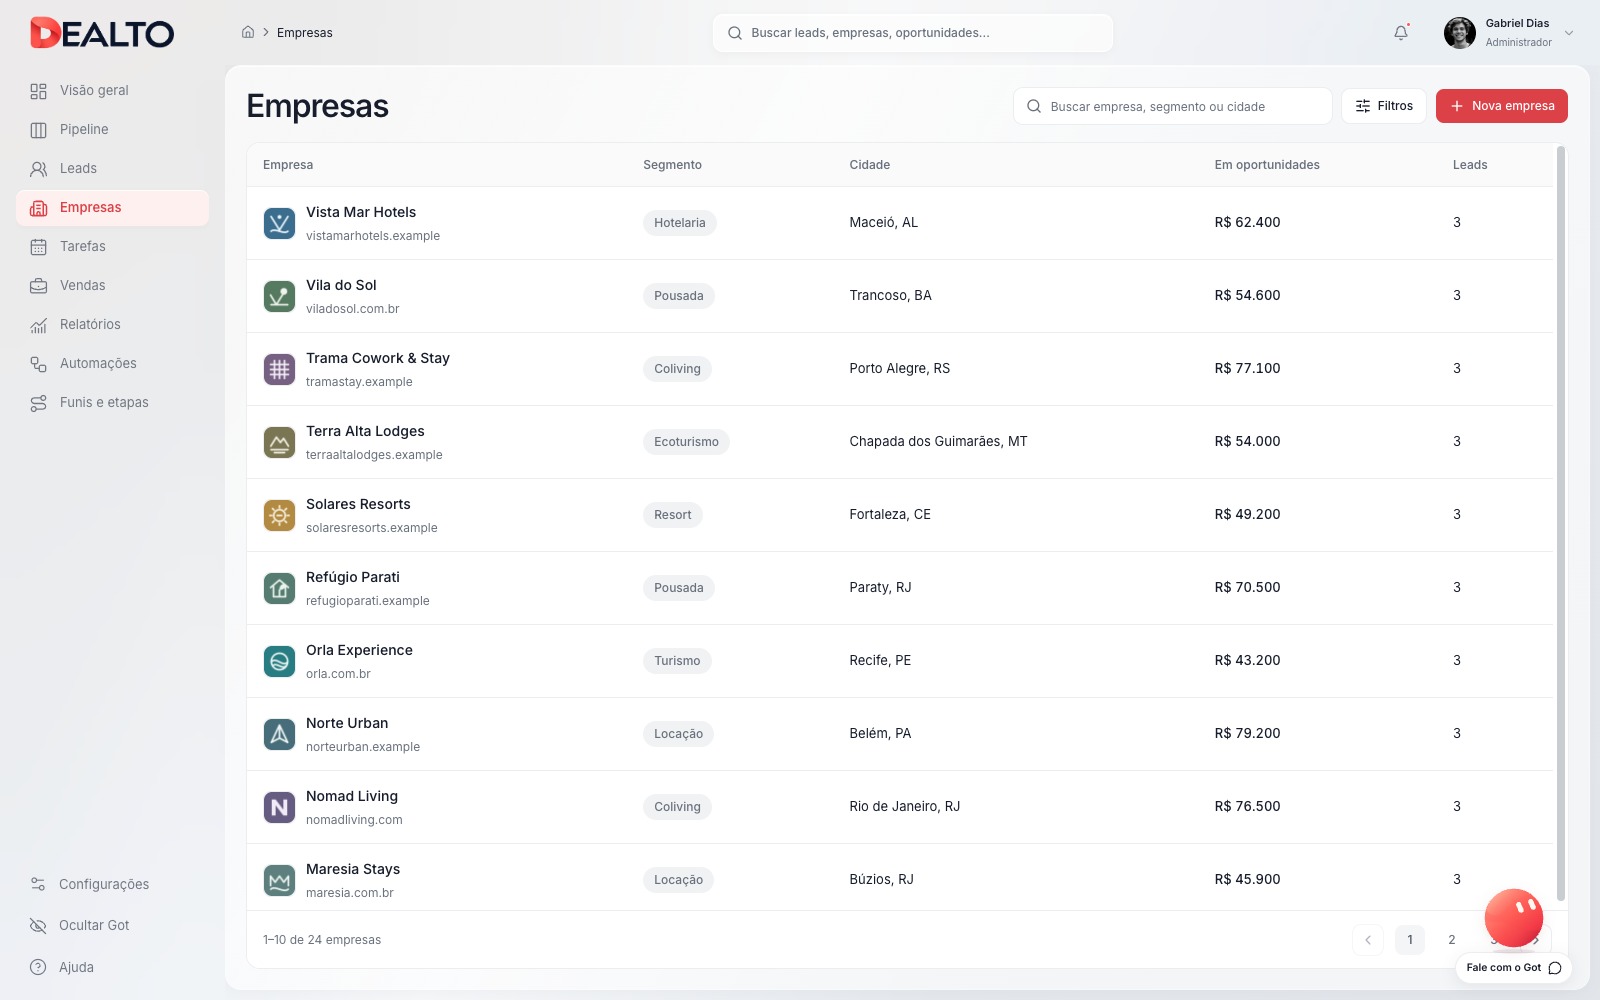
Task: Click the table vertical scrollbar
Action: pyautogui.click(x=1561, y=524)
